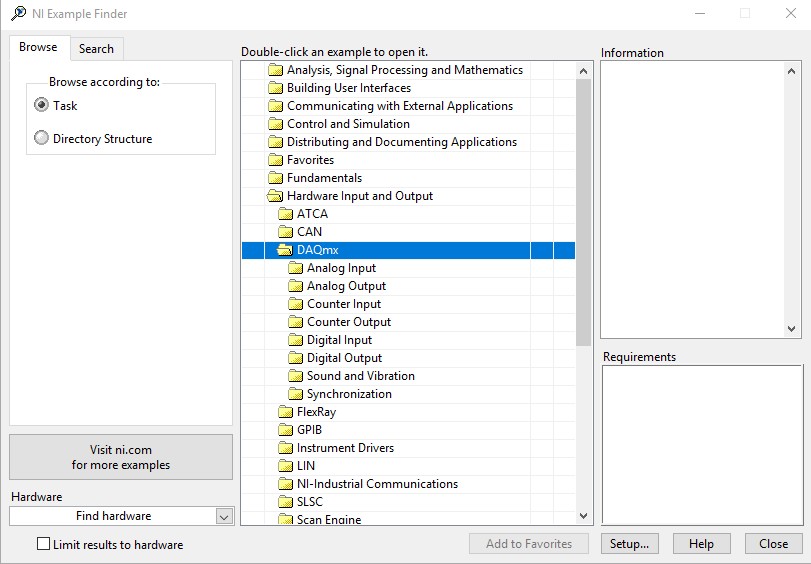Click the Help button

701,544
